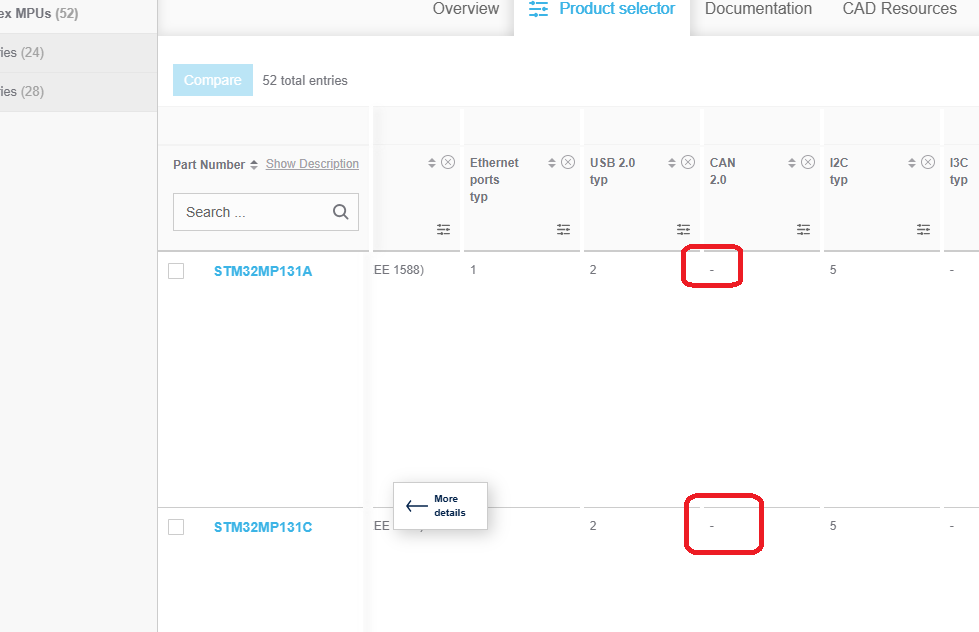Viewport: 979px width, 632px height.
Task: Clear the Ethernet ports filter using its X icon
Action: coord(568,161)
